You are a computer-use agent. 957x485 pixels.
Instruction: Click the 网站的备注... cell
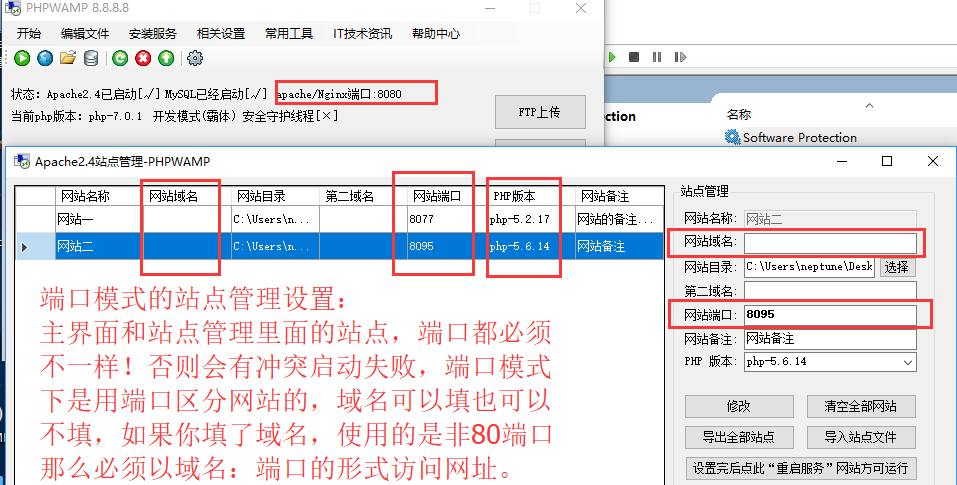[619, 219]
